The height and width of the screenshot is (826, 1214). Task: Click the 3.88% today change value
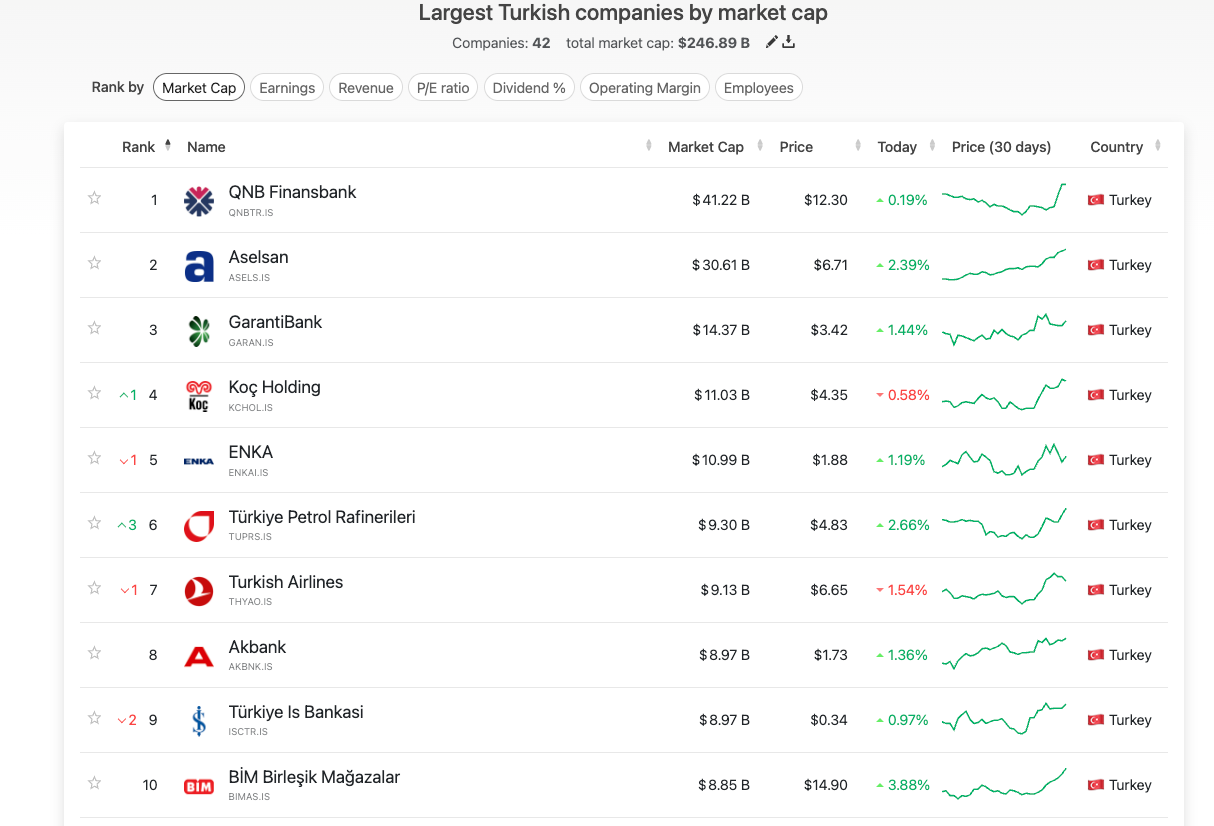(x=908, y=785)
